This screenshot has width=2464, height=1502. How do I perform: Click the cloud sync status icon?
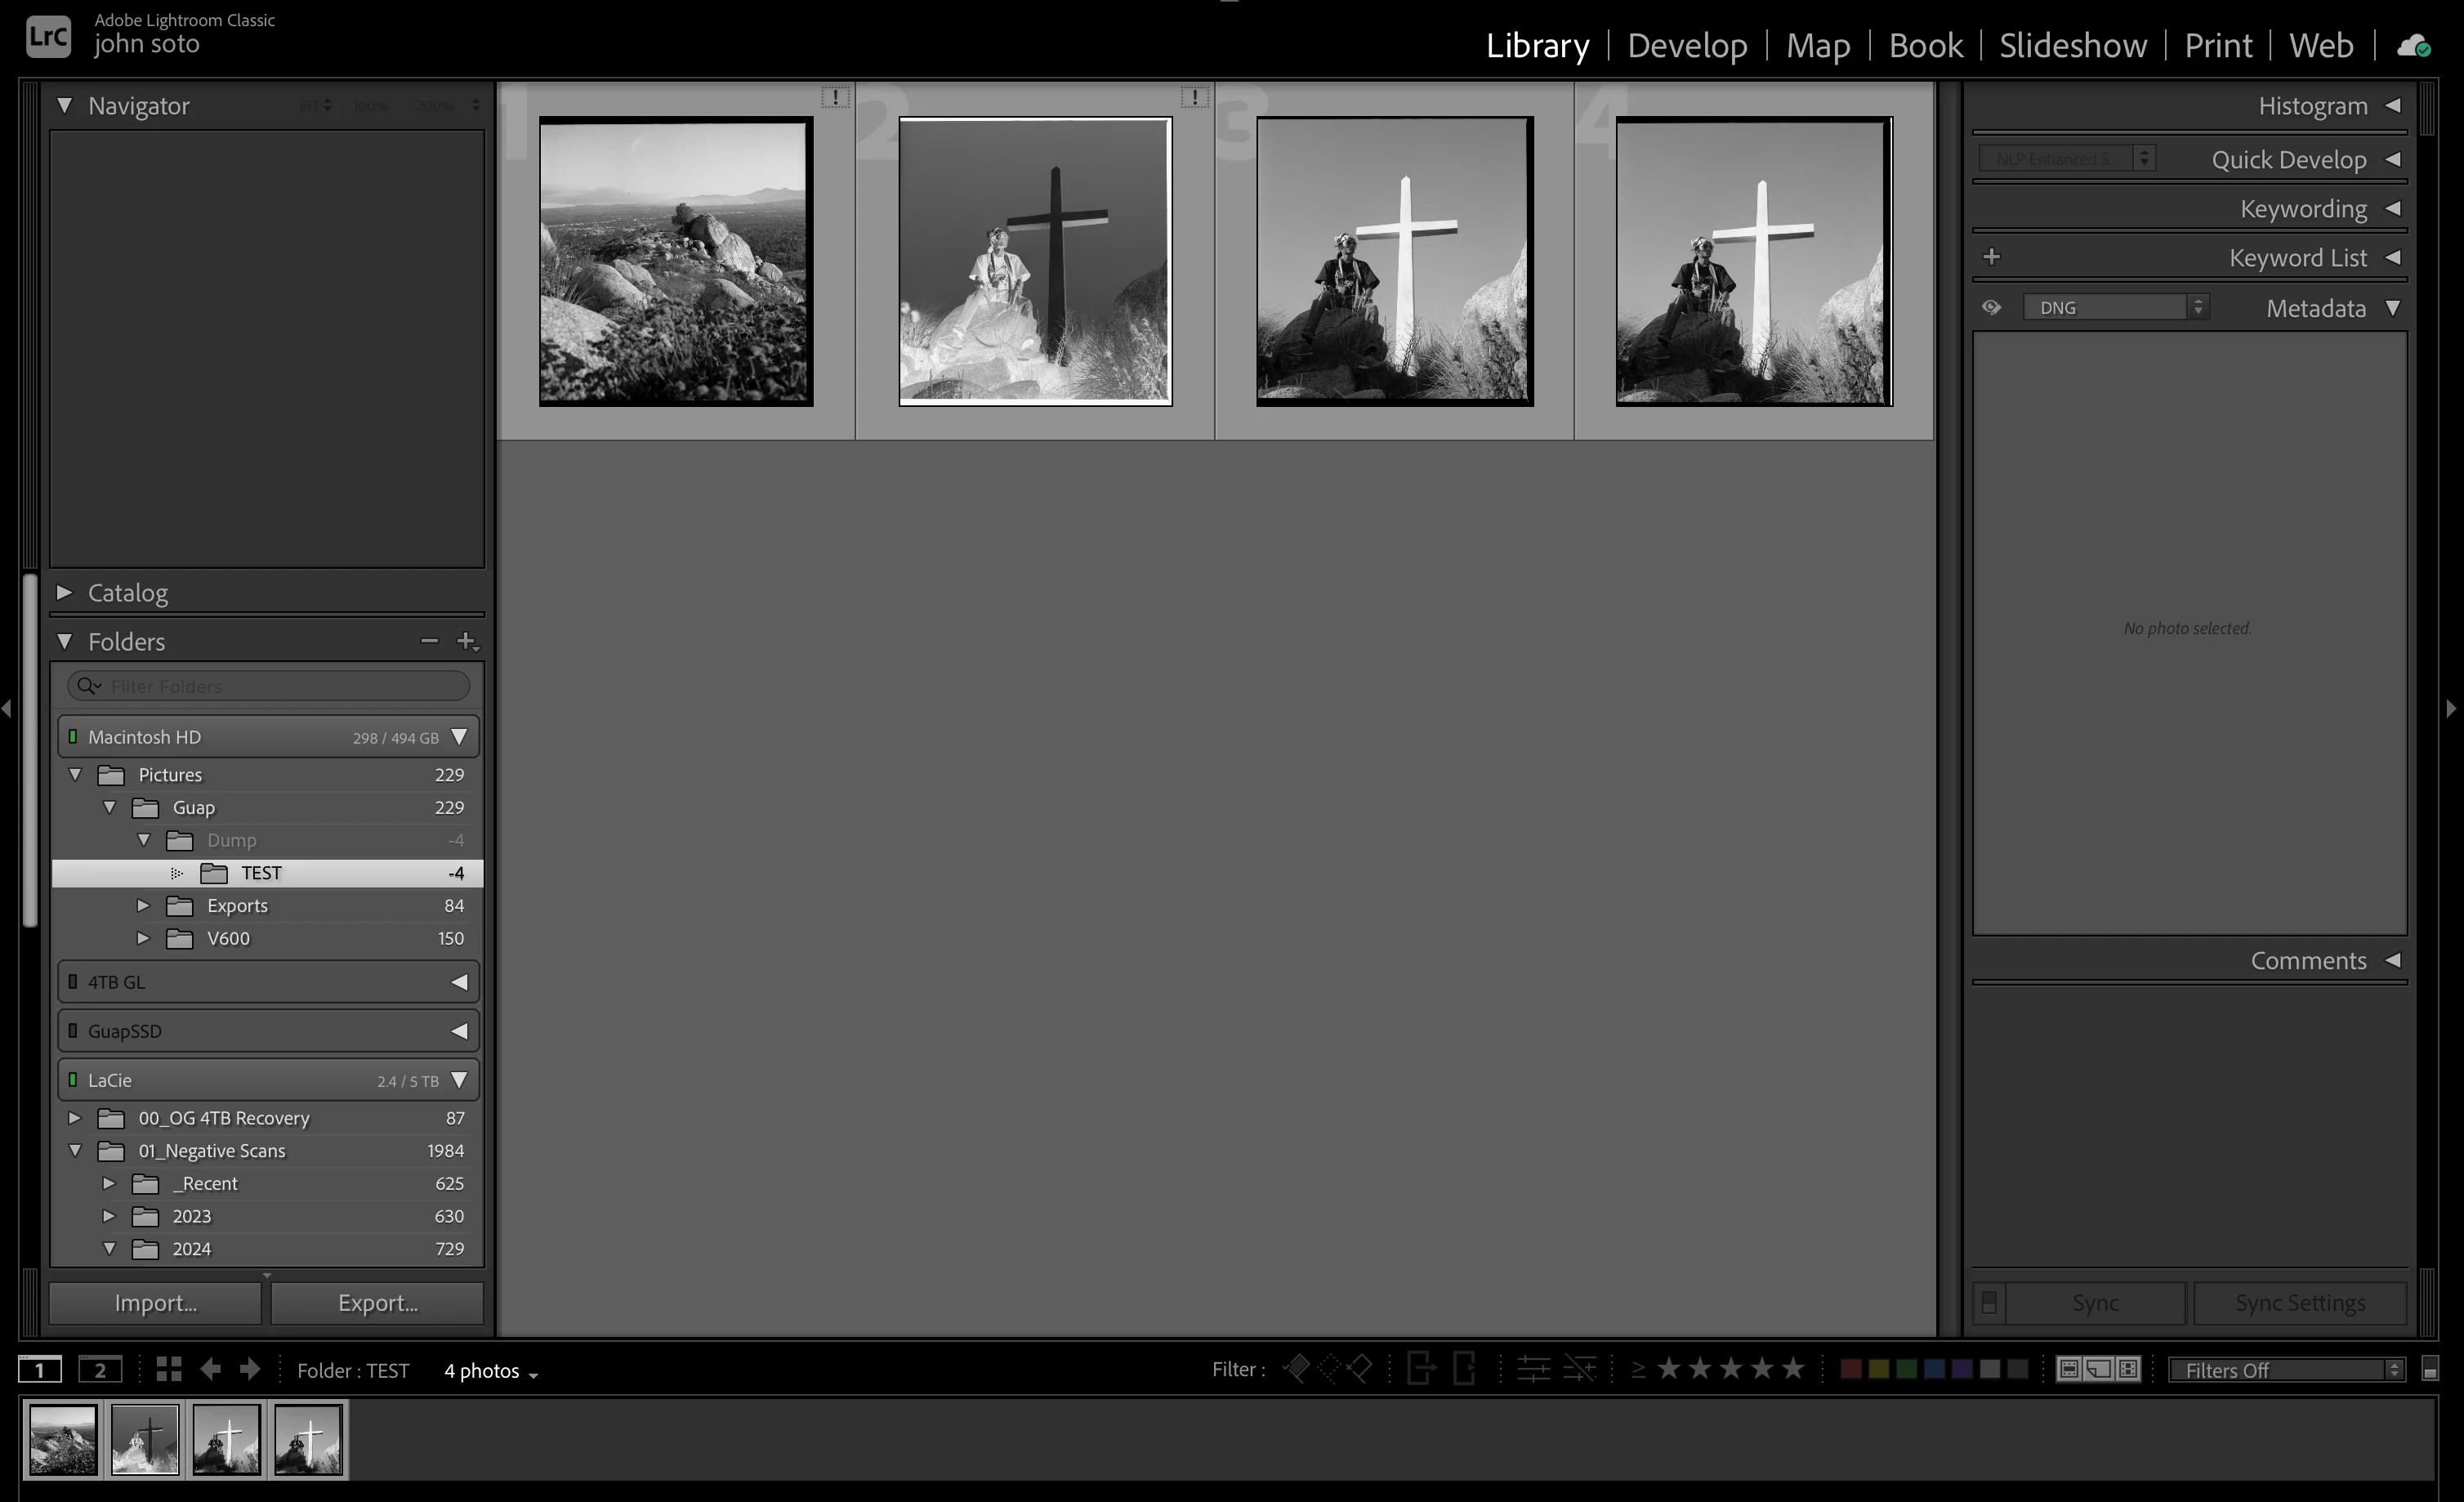pos(2413,46)
